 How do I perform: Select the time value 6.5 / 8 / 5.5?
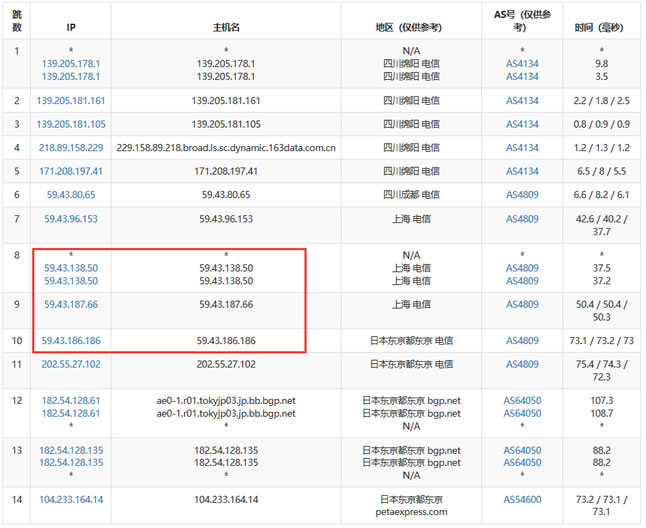coord(602,171)
